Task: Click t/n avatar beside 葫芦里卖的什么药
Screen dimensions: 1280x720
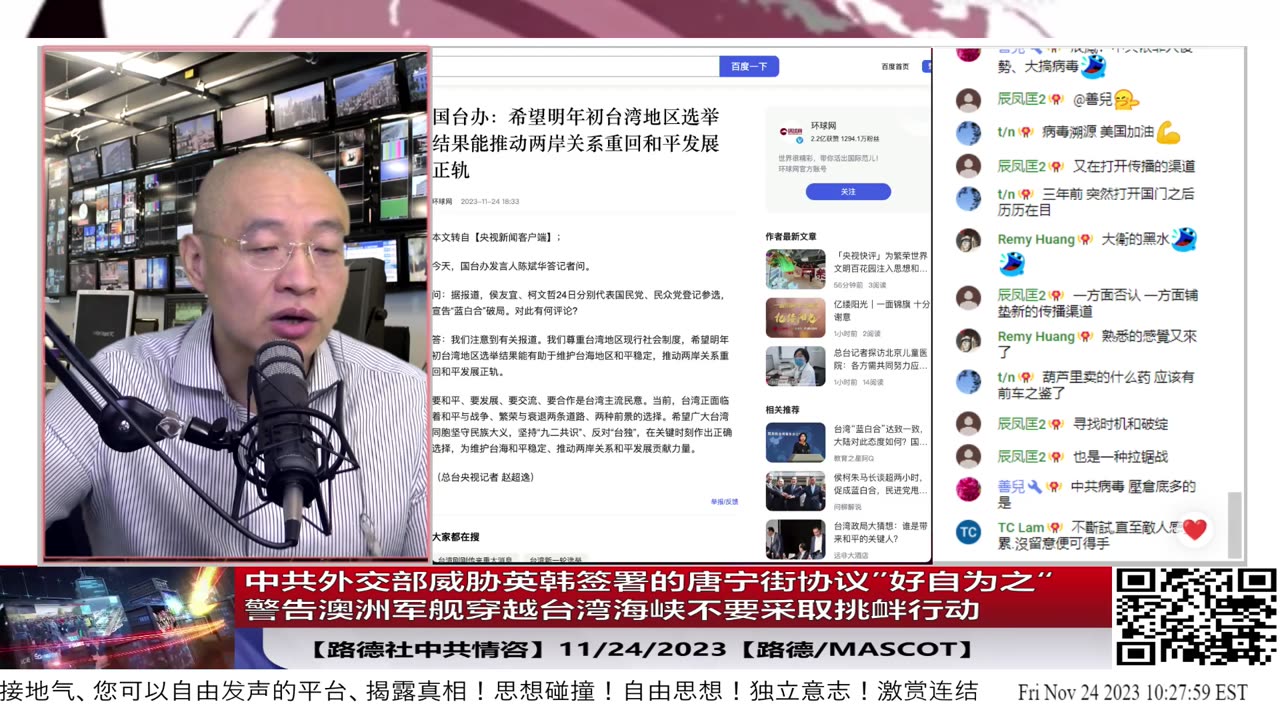Action: [x=968, y=381]
